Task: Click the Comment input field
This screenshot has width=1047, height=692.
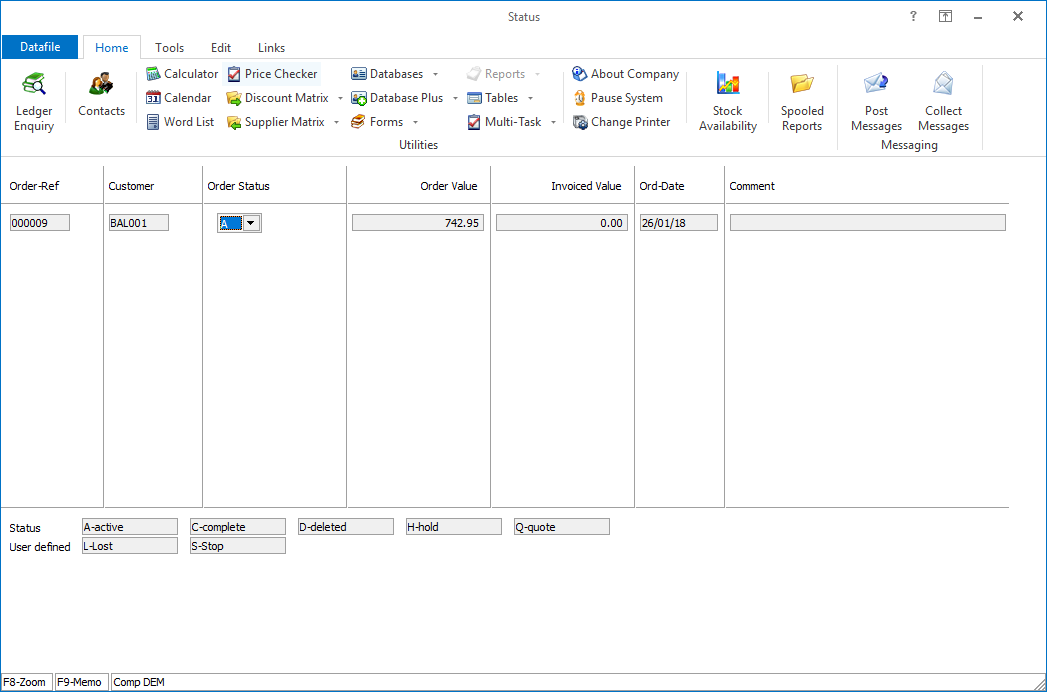Action: 867,223
